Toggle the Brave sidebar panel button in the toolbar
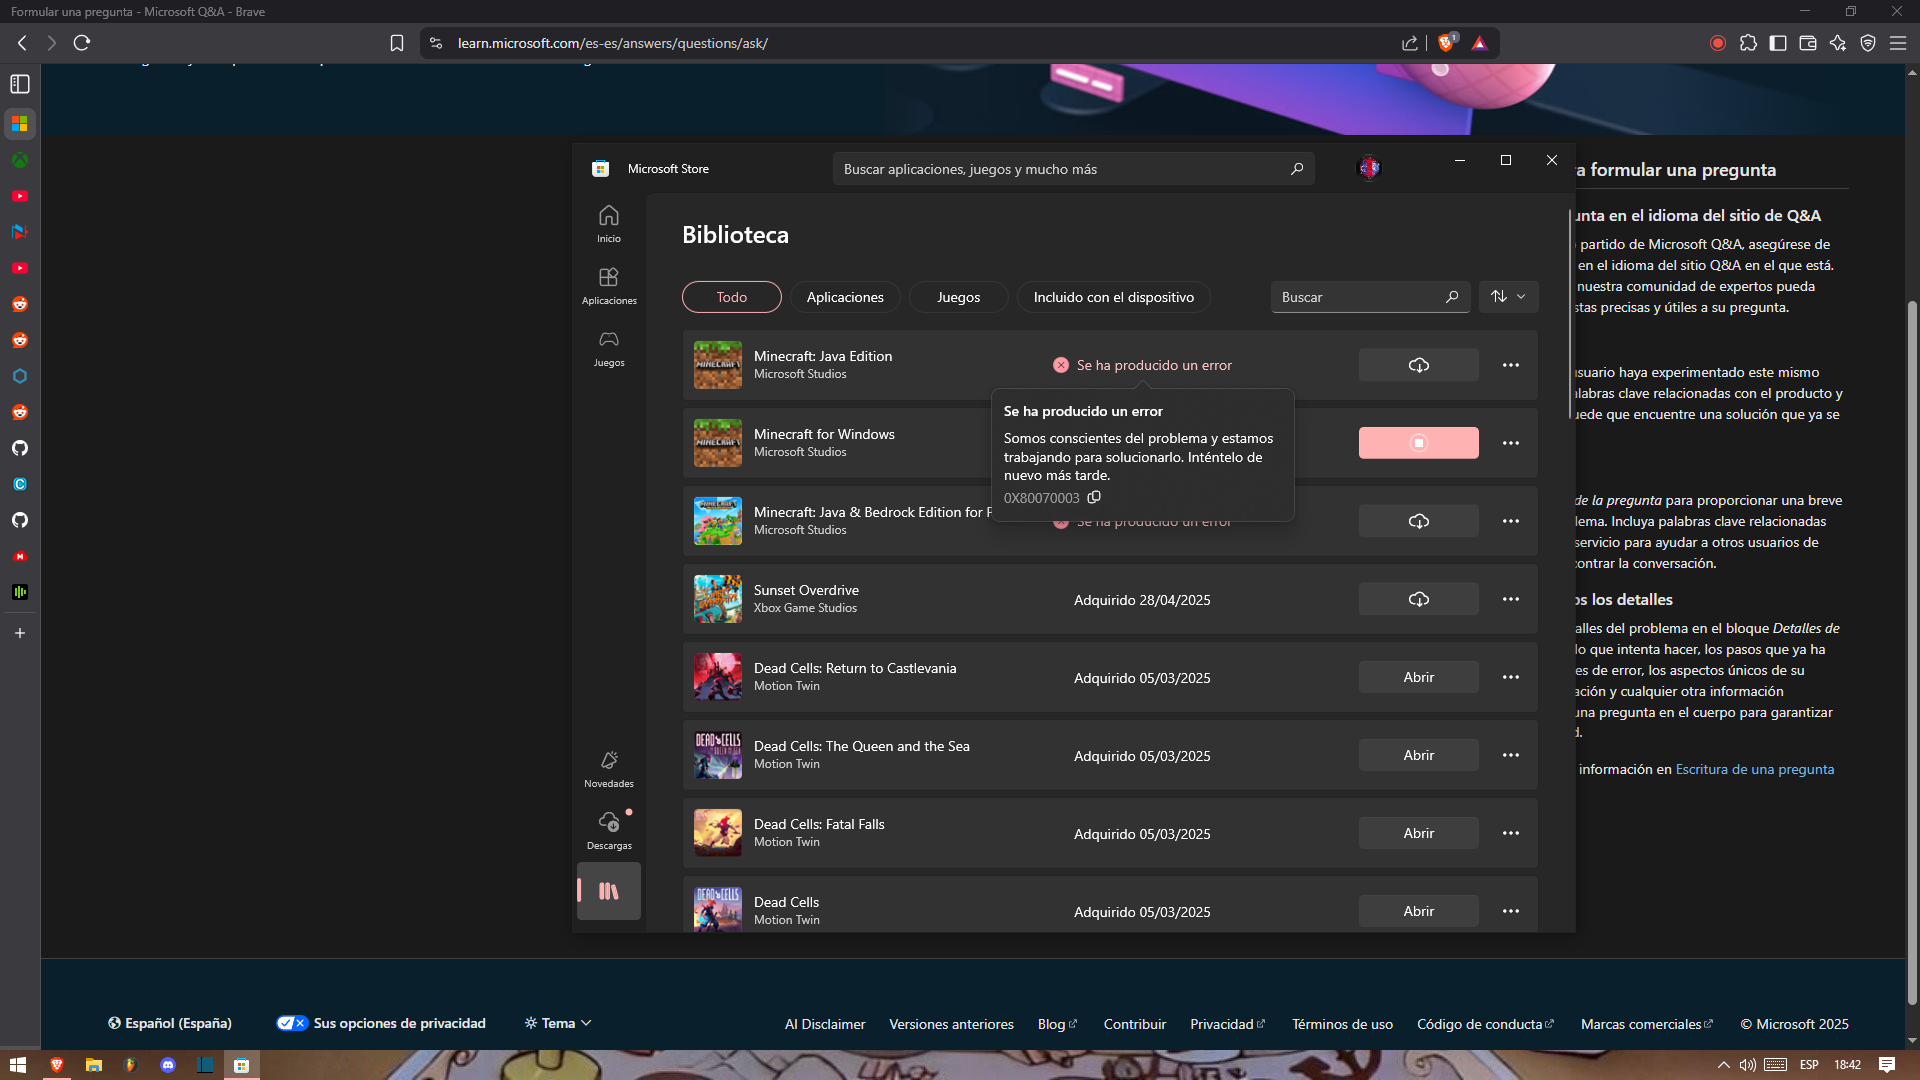This screenshot has height=1080, width=1920. (1778, 43)
